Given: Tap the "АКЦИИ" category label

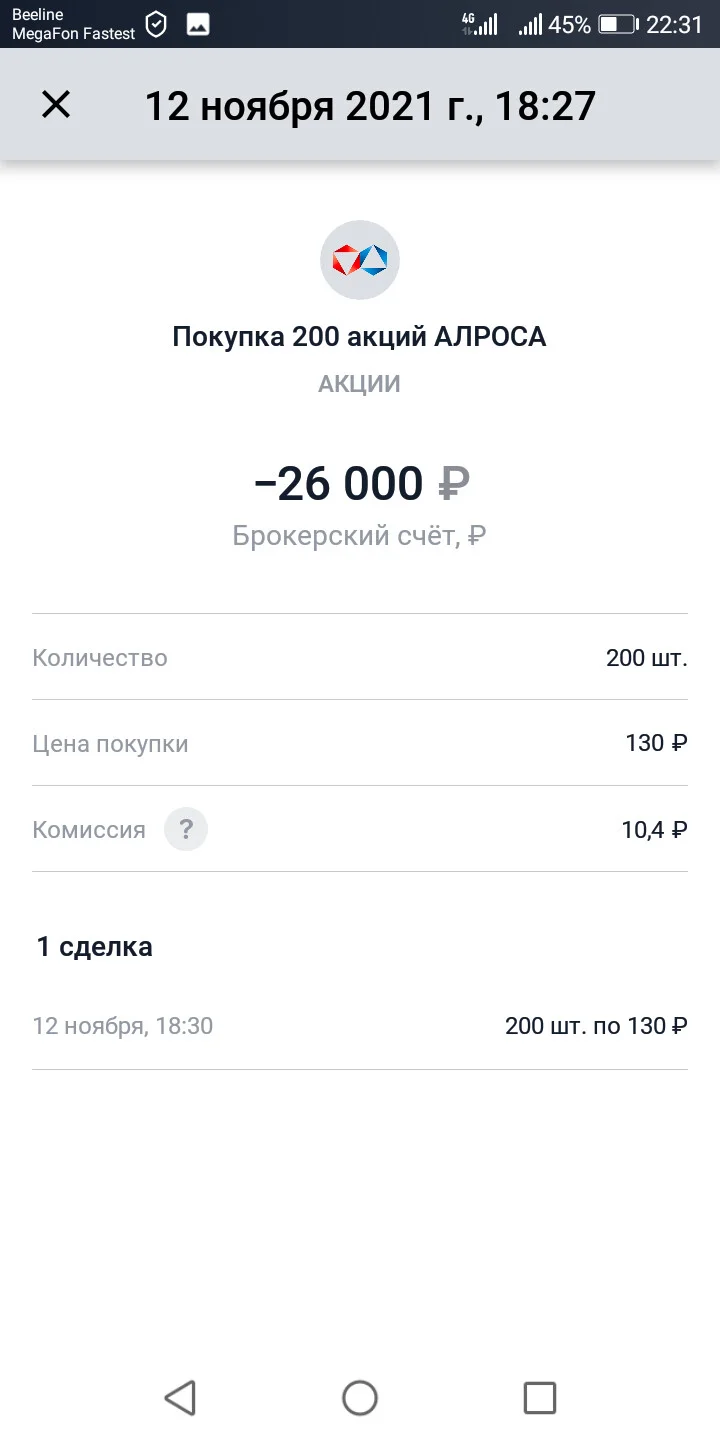Looking at the screenshot, I should (x=360, y=384).
